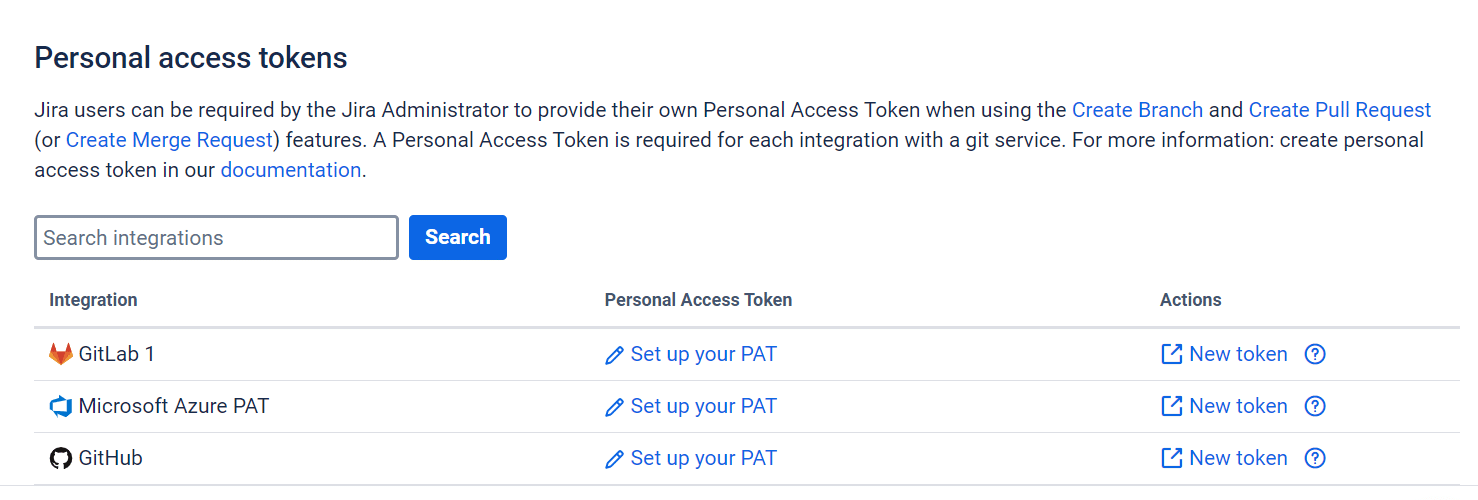Set up your PAT for Microsoft Azure

coord(703,406)
